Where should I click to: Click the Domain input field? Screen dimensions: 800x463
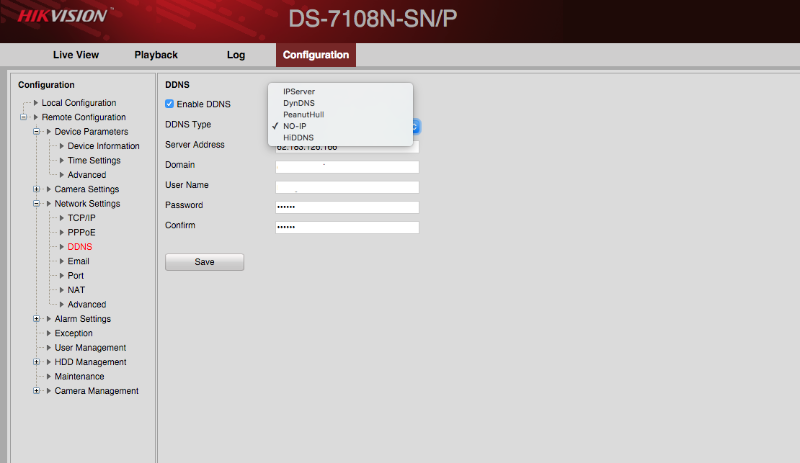[347, 167]
